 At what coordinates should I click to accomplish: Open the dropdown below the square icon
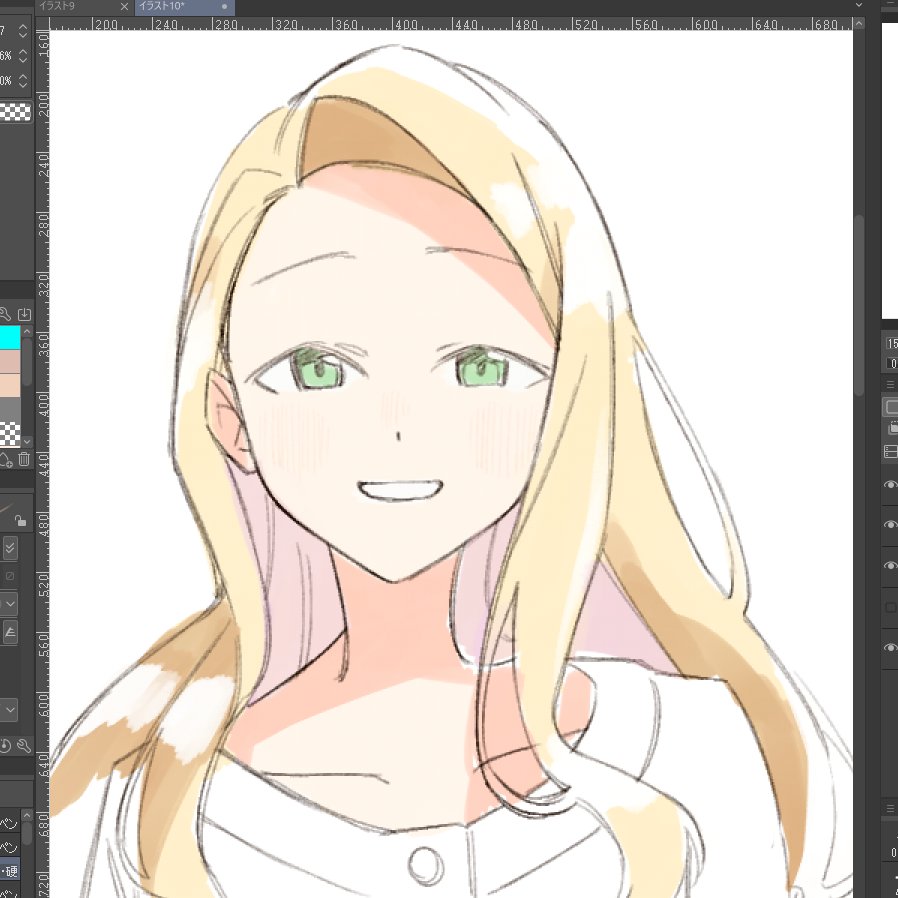pyautogui.click(x=10, y=604)
